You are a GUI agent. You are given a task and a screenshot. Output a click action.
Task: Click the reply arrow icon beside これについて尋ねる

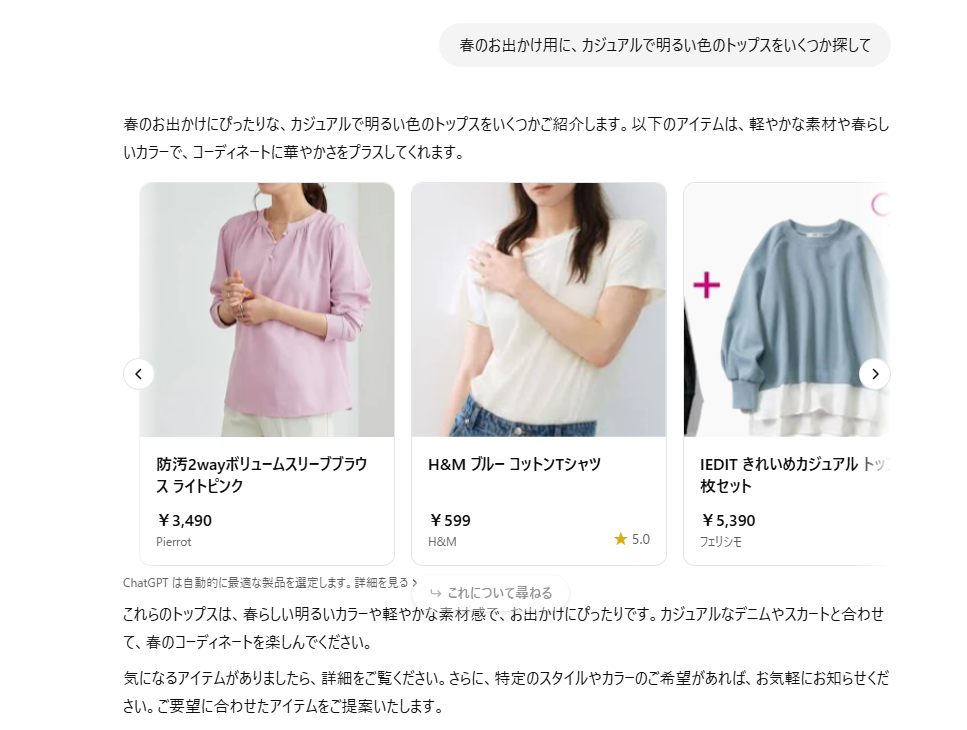[x=435, y=593]
